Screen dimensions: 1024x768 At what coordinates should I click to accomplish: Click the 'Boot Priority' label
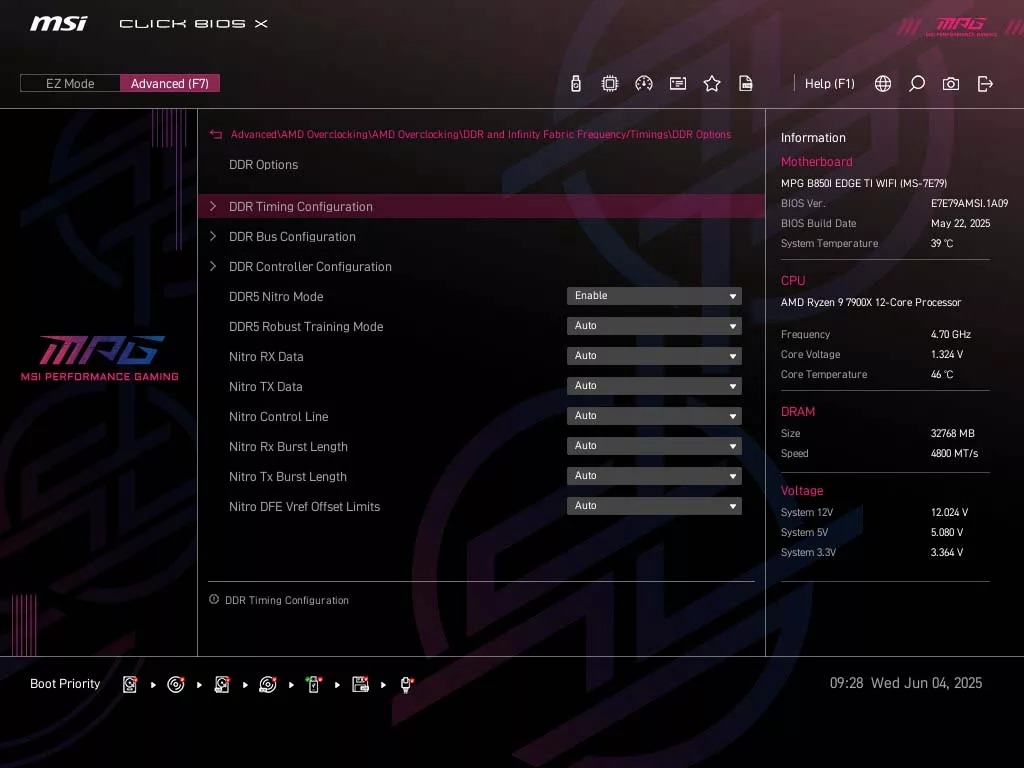(65, 684)
